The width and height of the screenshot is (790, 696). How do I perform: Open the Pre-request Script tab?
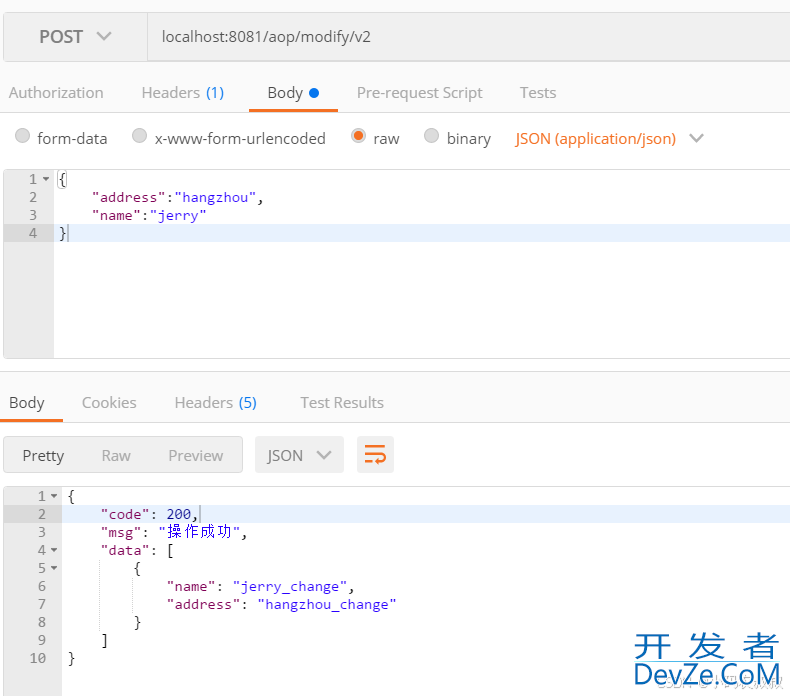tap(420, 93)
